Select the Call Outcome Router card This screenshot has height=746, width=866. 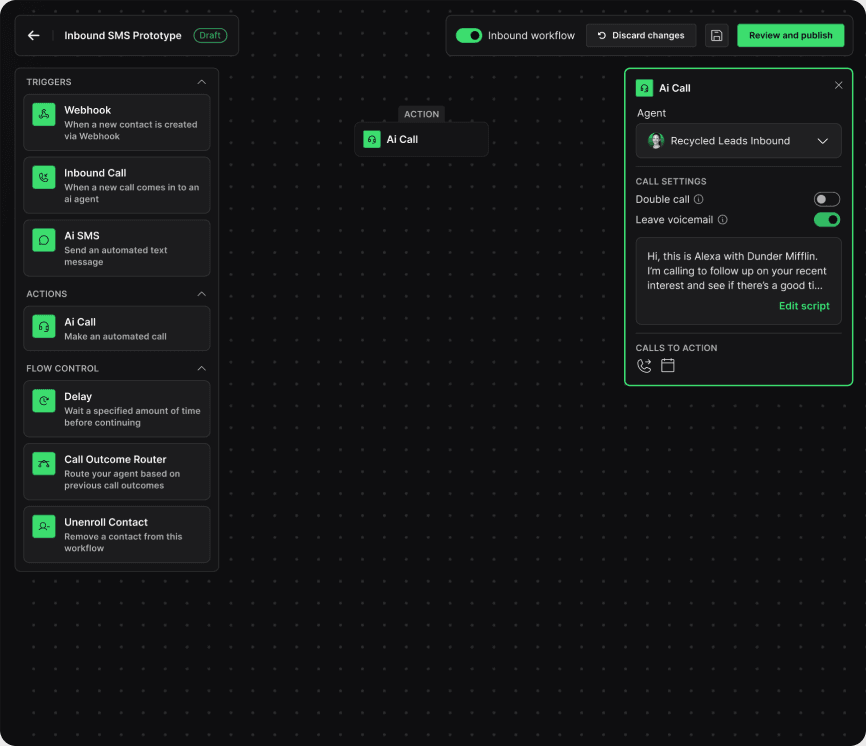pyautogui.click(x=117, y=472)
